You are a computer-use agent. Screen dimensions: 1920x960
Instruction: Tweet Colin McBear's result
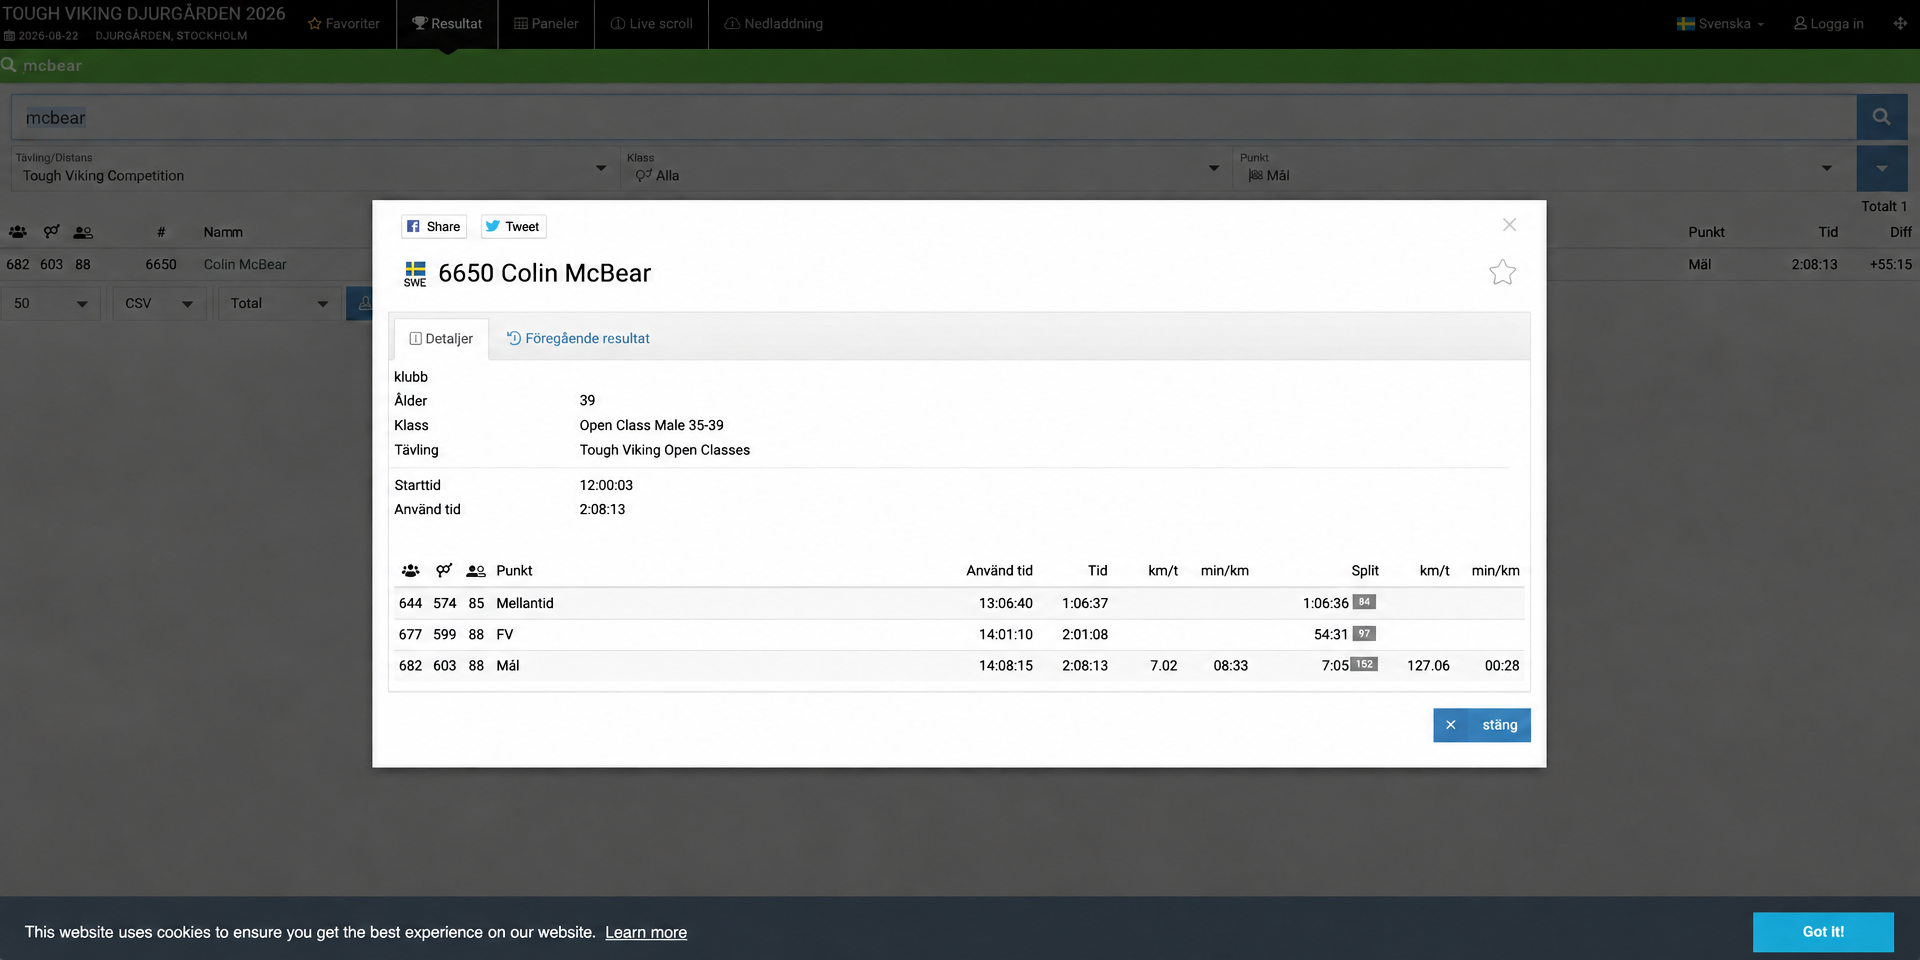513,227
